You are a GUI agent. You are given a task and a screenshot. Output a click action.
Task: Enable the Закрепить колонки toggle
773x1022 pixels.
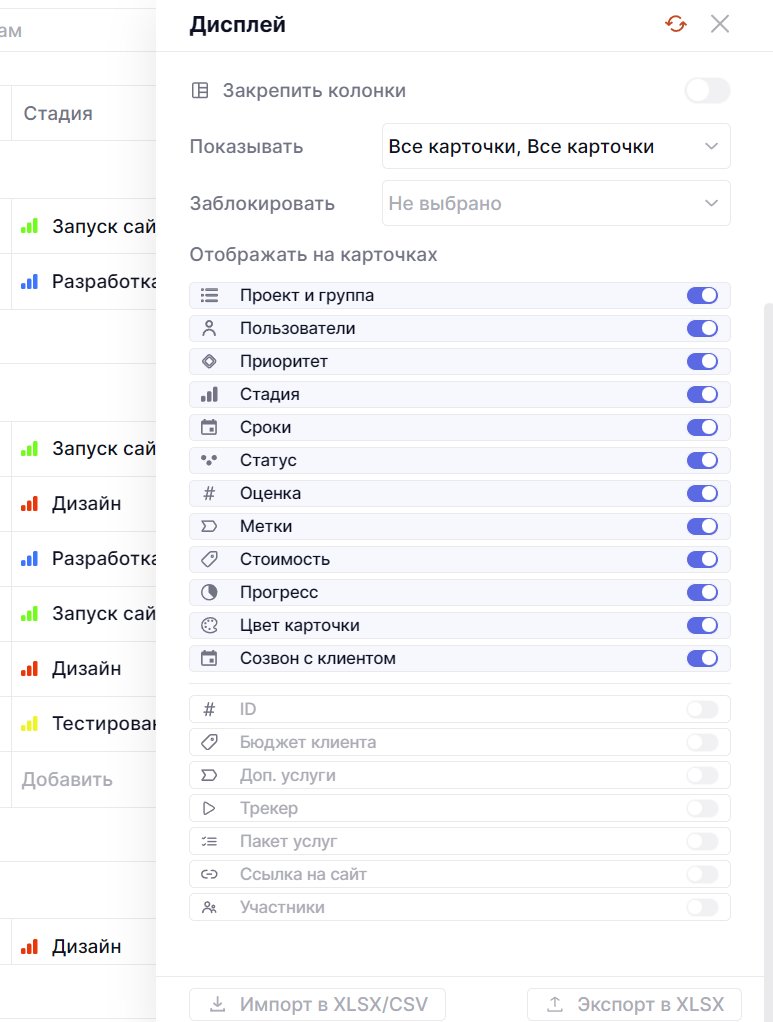(707, 91)
